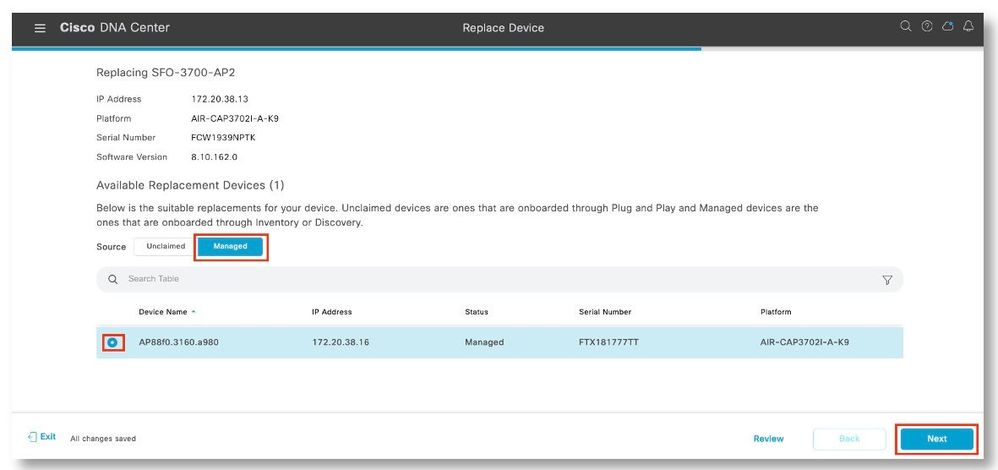998x470 pixels.
Task: Click the IP Address column header
Action: tap(332, 312)
